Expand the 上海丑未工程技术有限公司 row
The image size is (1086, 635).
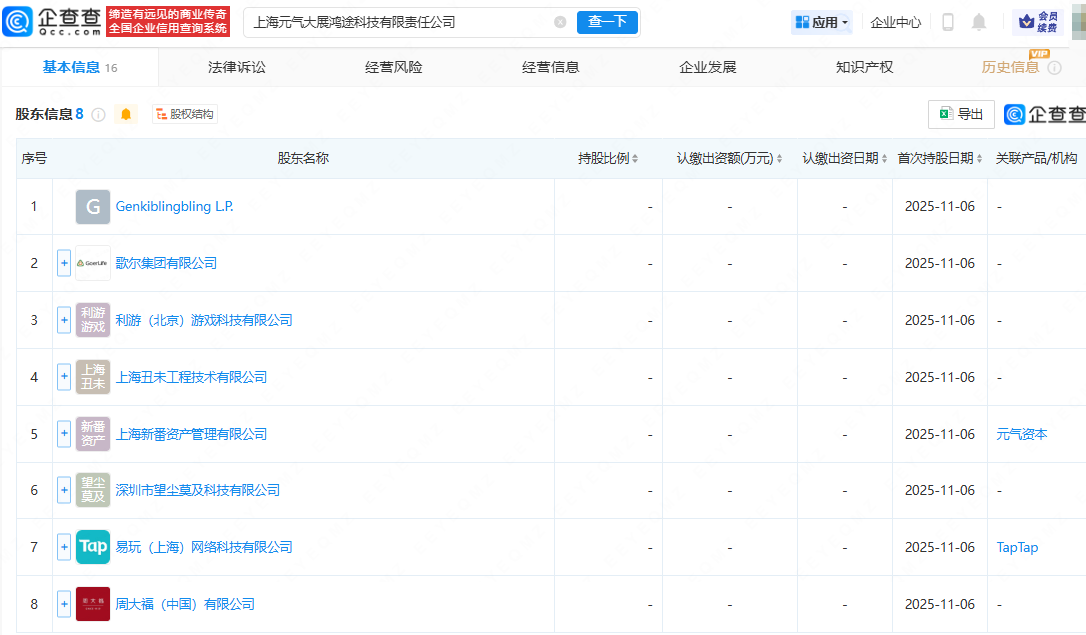coord(64,377)
